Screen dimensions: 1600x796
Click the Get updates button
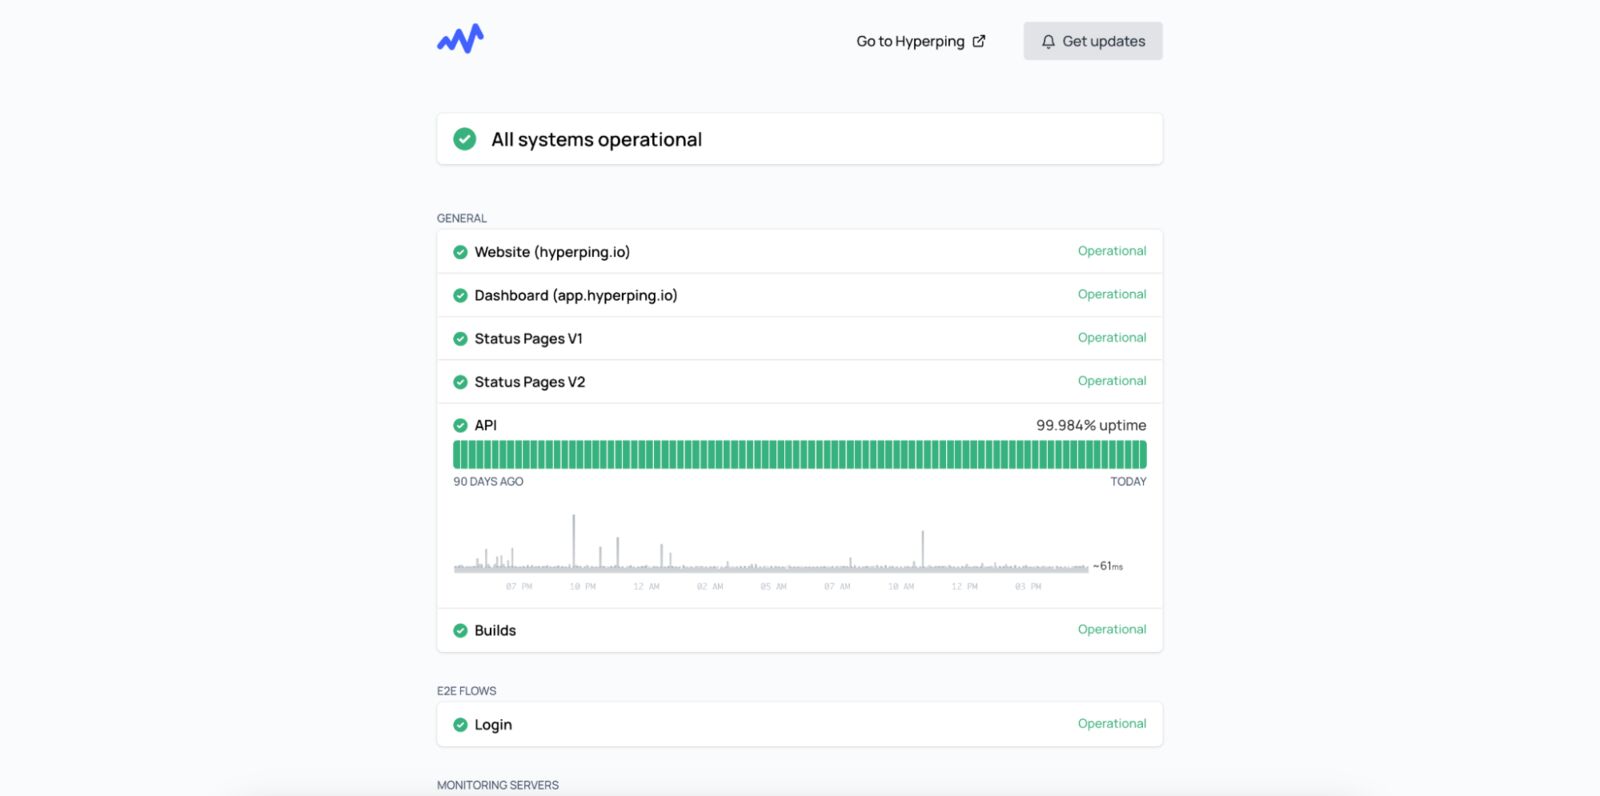point(1093,41)
